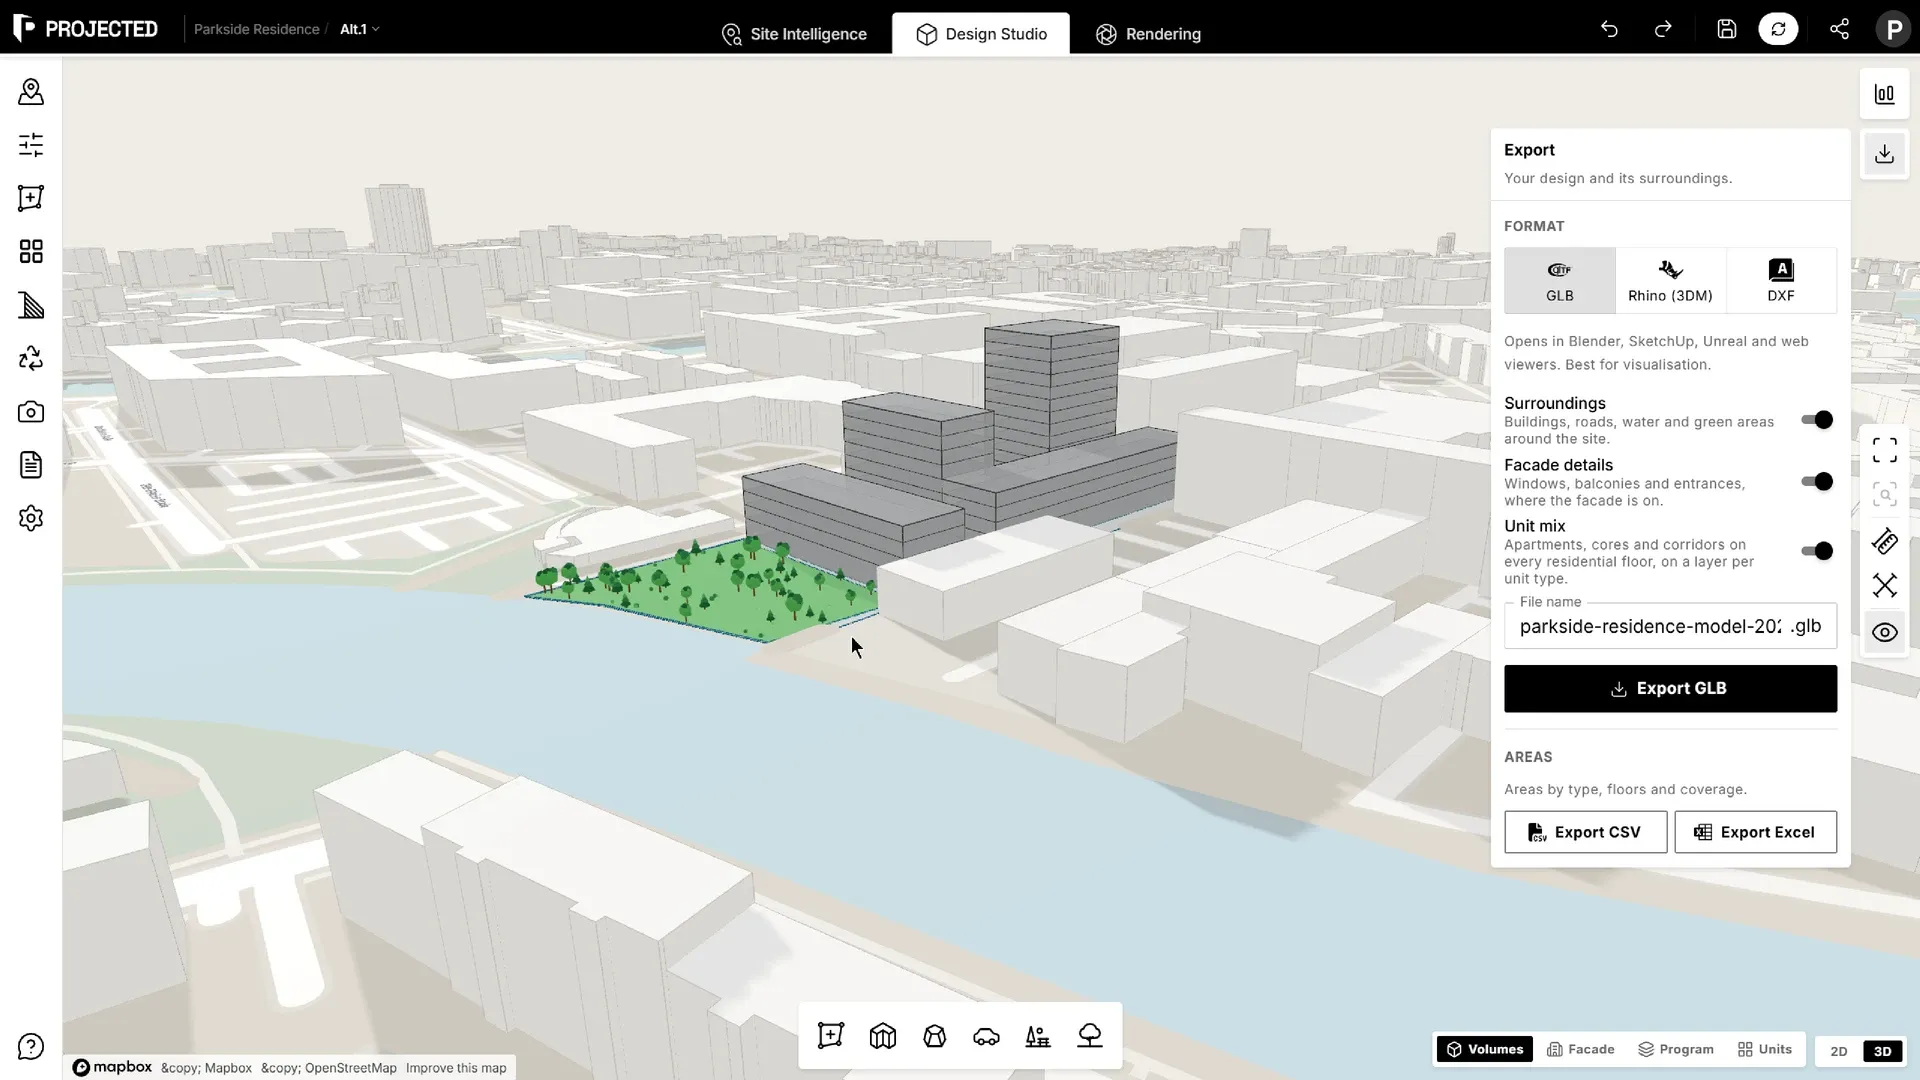1920x1080 pixels.
Task: Click the Export CSV button
Action: (1585, 832)
